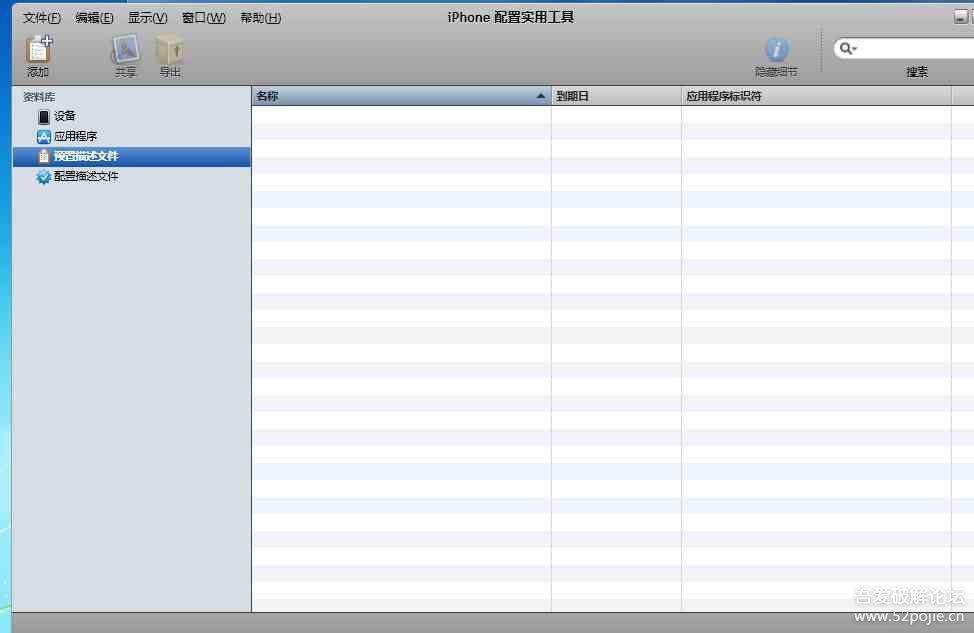This screenshot has width=974, height=633.
Task: Toggle the sort arrow in 名称 column
Action: click(540, 96)
